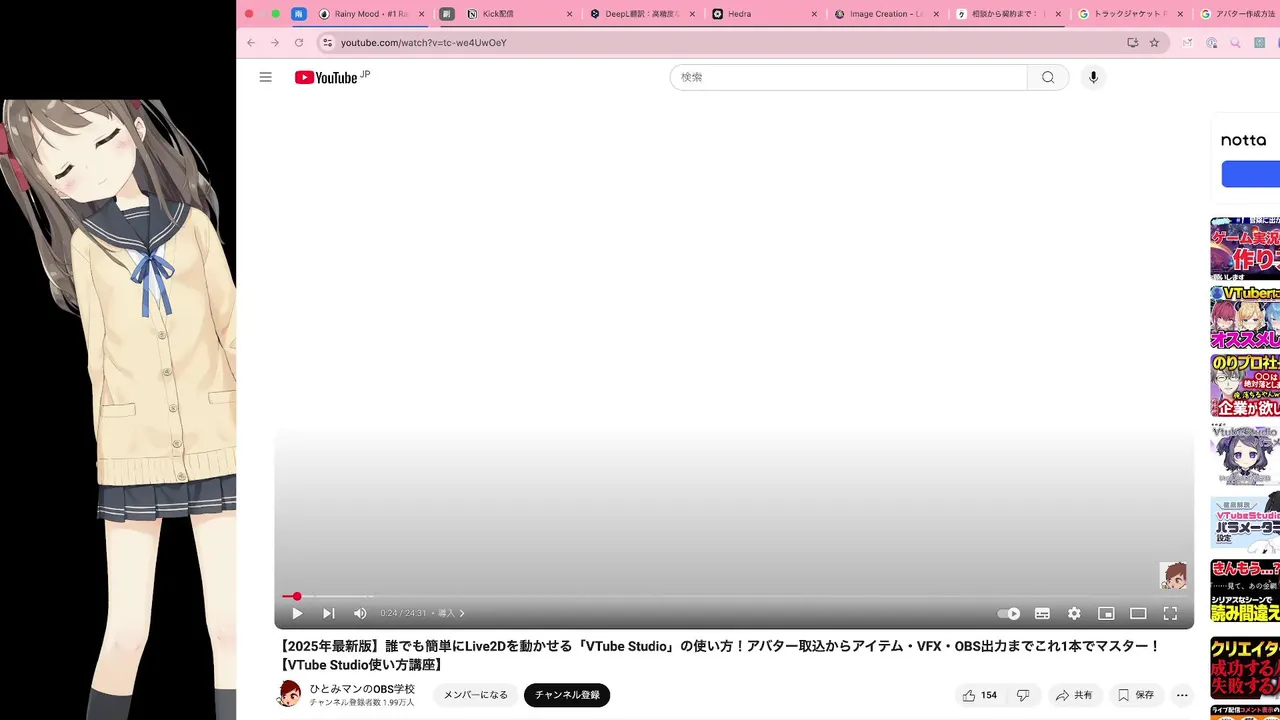Expand the 導入 chapter list

(451, 613)
